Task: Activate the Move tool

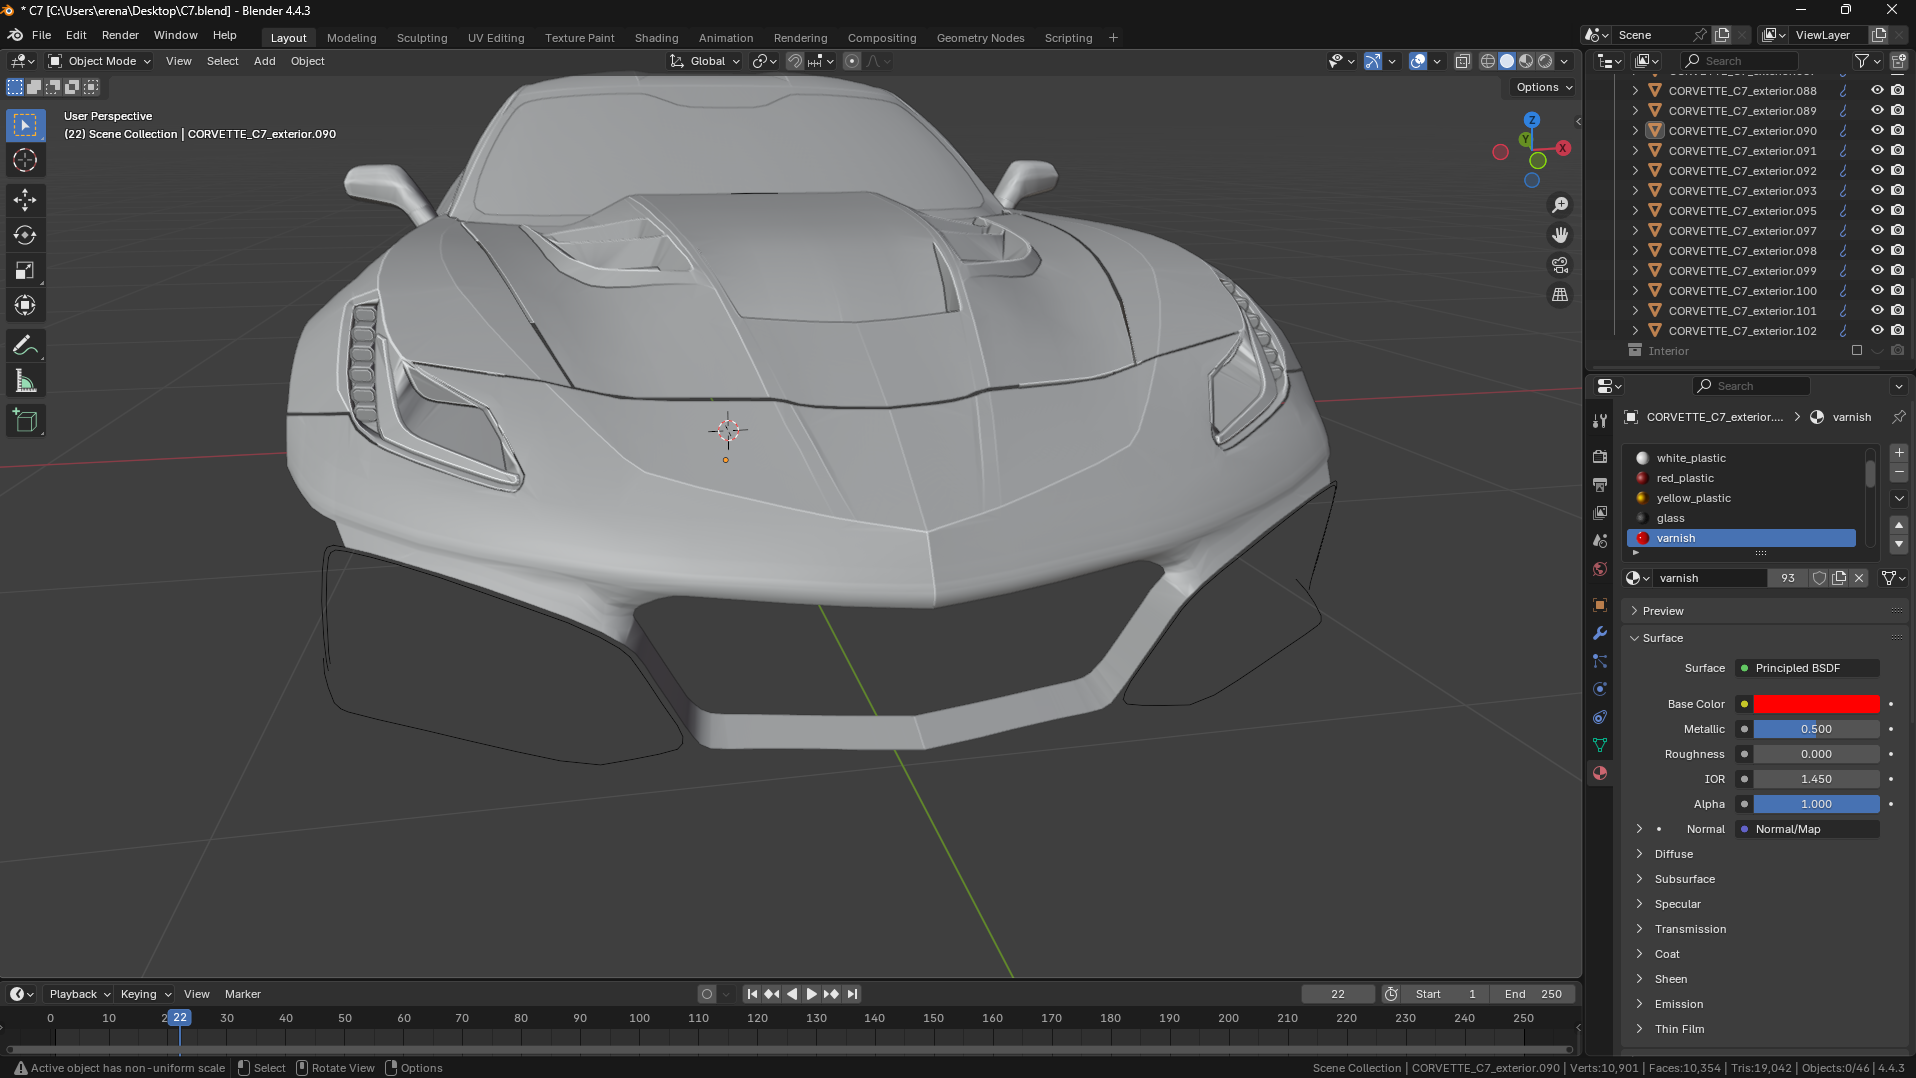Action: tap(25, 200)
